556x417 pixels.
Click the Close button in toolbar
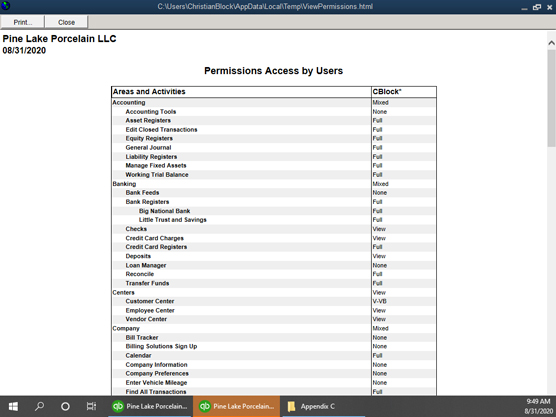point(66,22)
